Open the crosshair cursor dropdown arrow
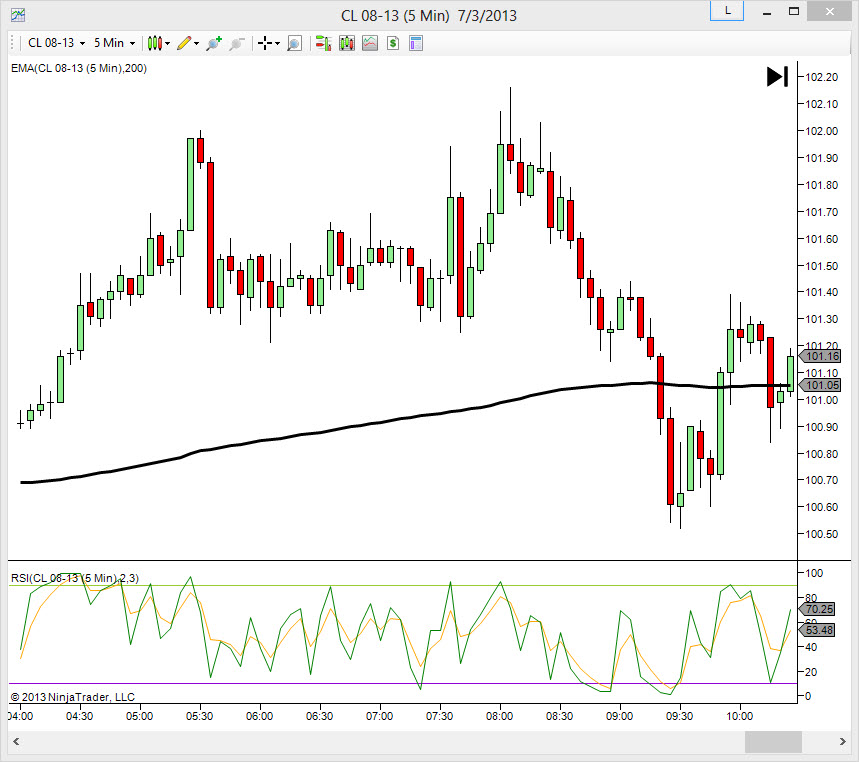The height and width of the screenshot is (762, 859). [277, 43]
